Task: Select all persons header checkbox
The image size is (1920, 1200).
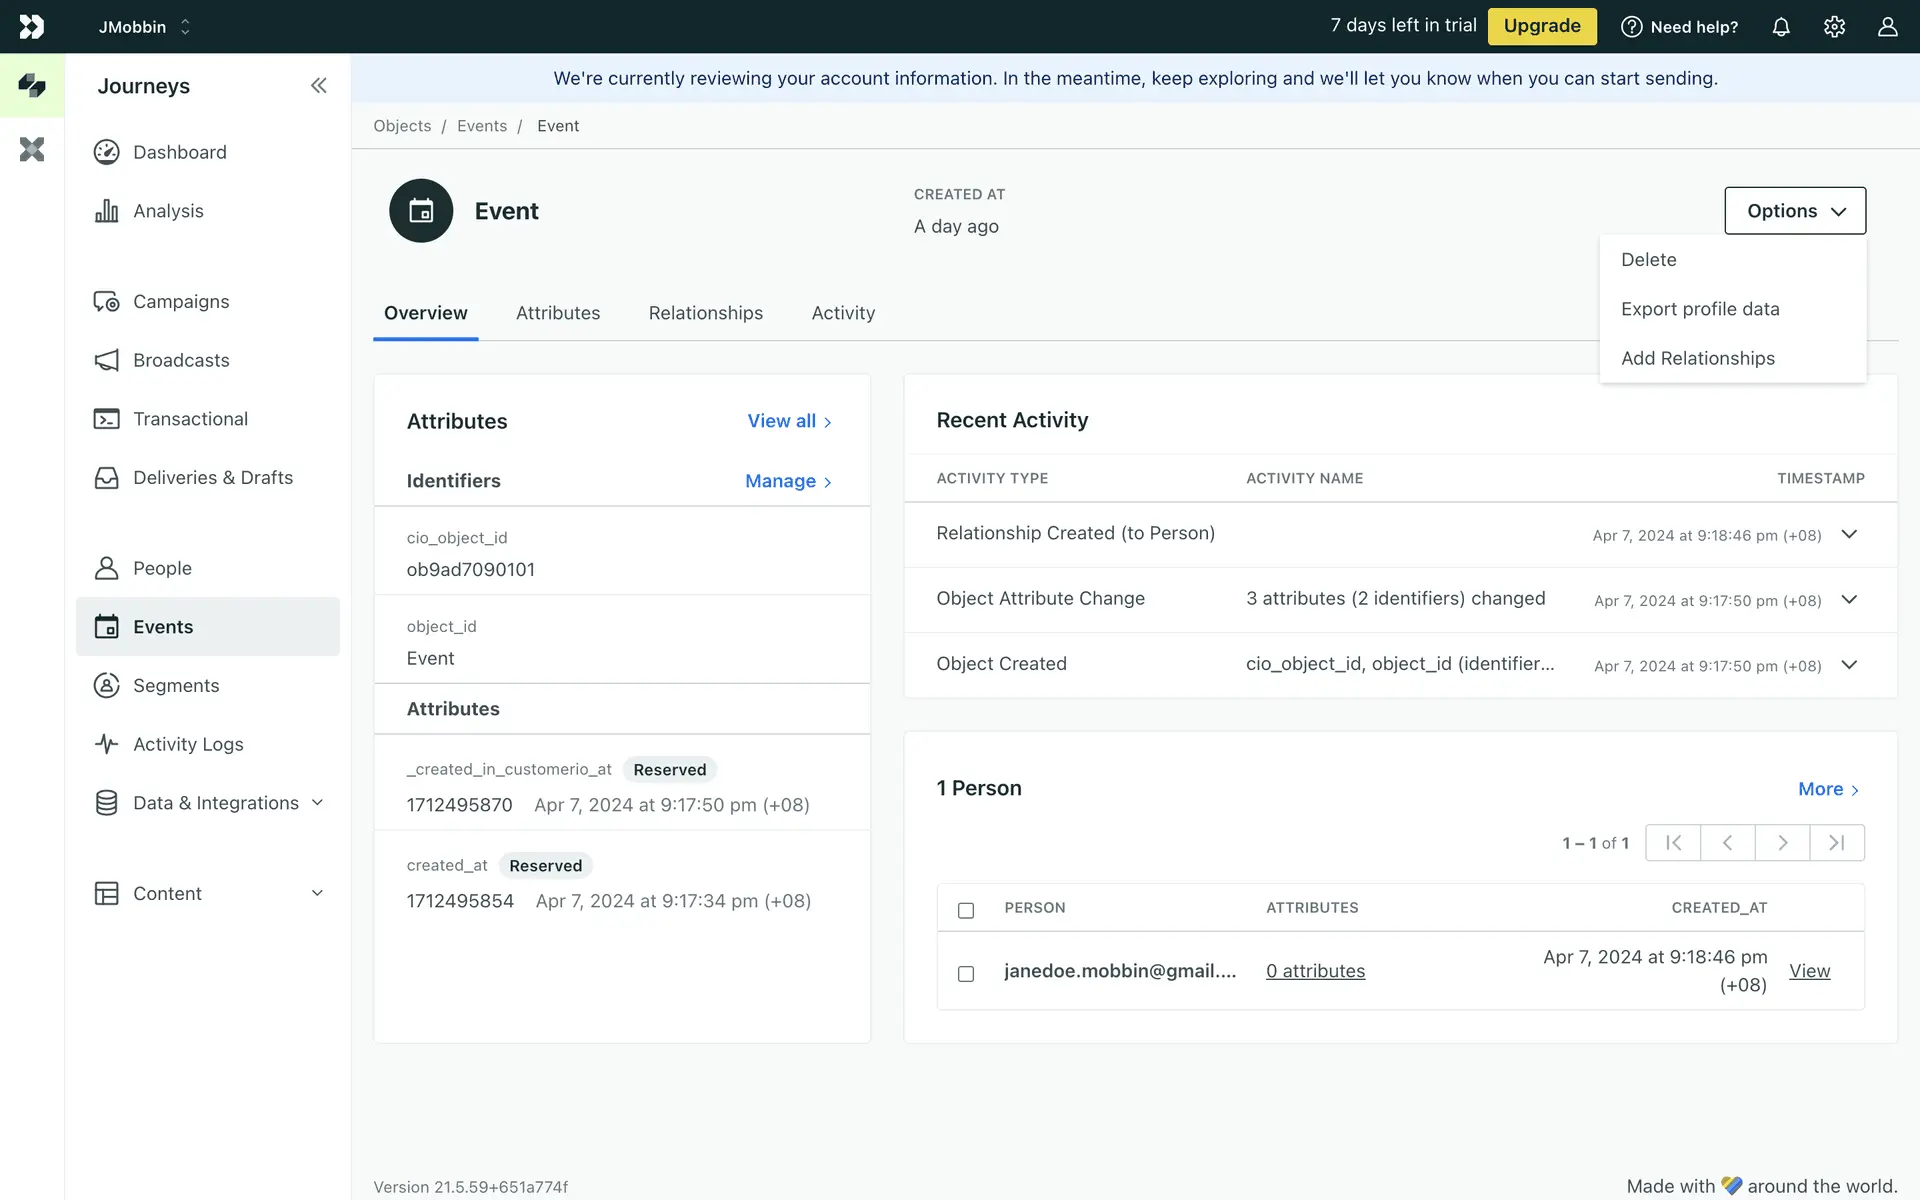Action: tap(966, 910)
